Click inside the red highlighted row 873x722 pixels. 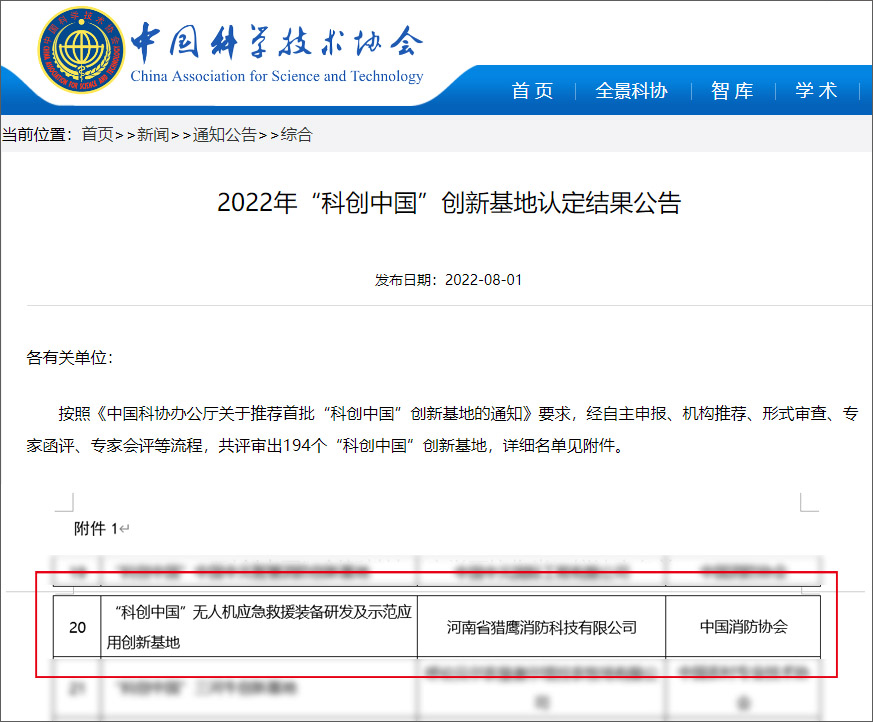(x=436, y=627)
